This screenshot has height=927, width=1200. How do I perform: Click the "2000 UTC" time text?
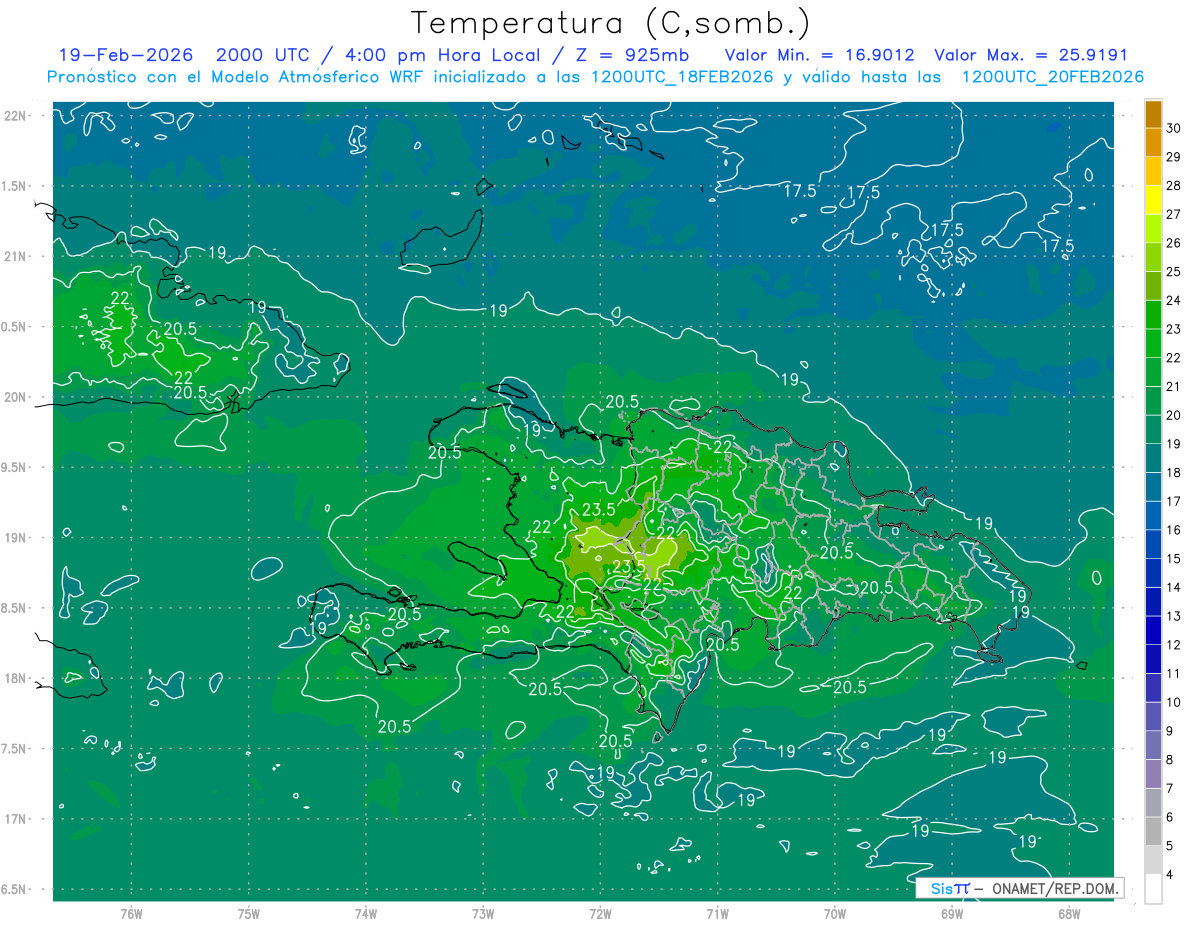tap(263, 55)
